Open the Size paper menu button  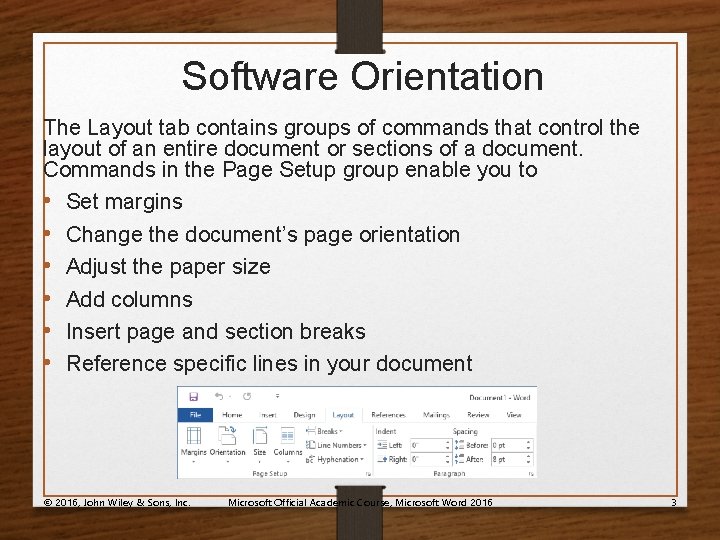point(259,444)
